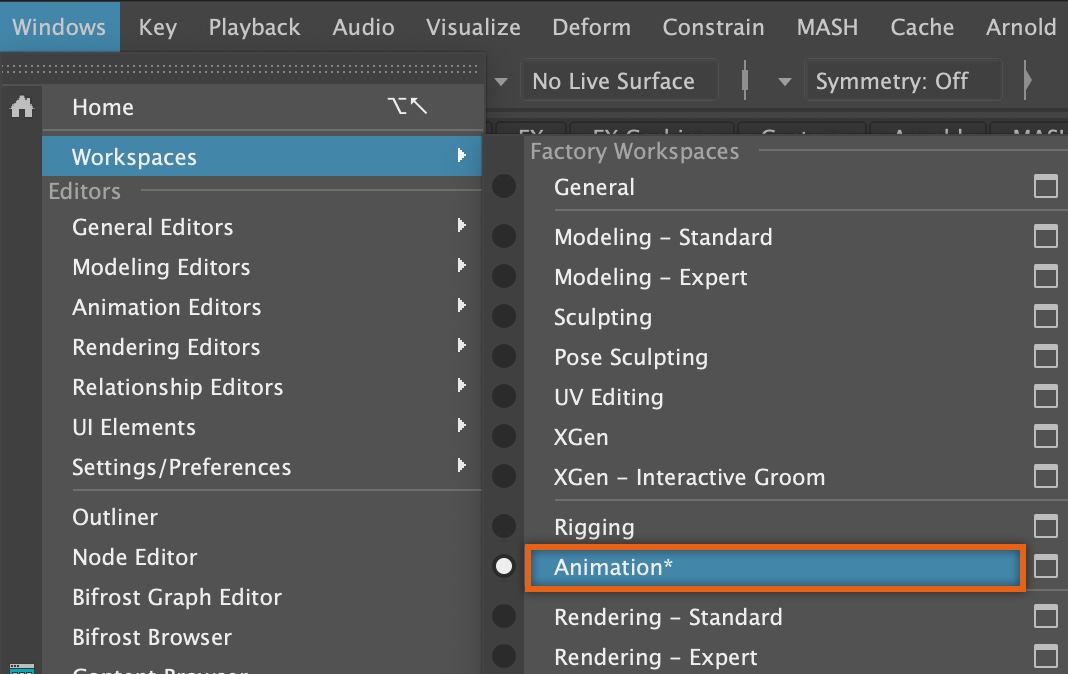Select radio button for Rigging

[x=504, y=526]
